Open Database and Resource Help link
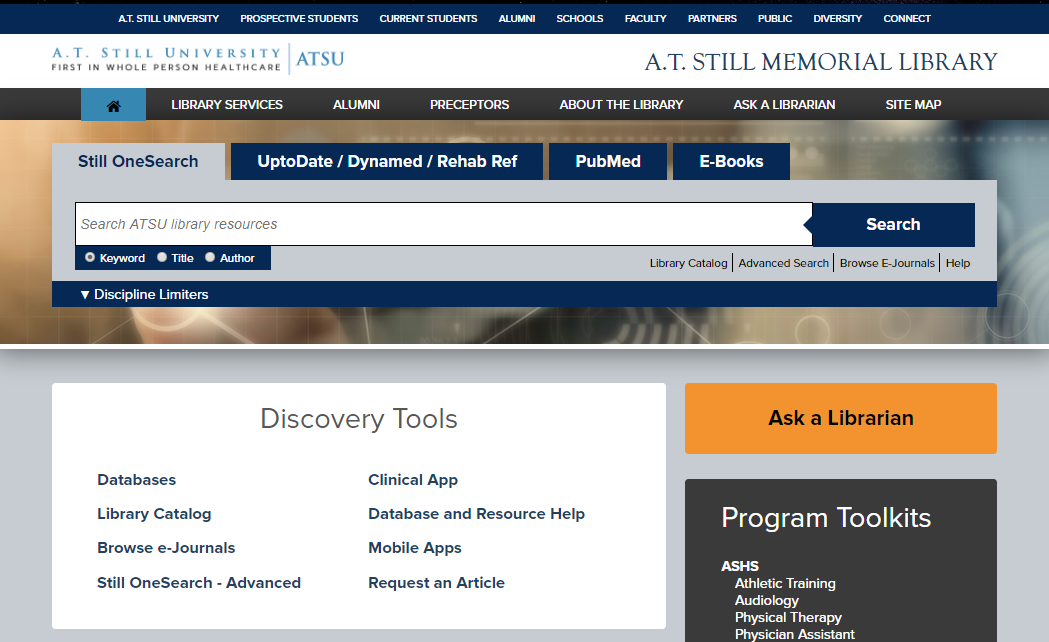Image resolution: width=1049 pixels, height=642 pixels. [x=476, y=514]
